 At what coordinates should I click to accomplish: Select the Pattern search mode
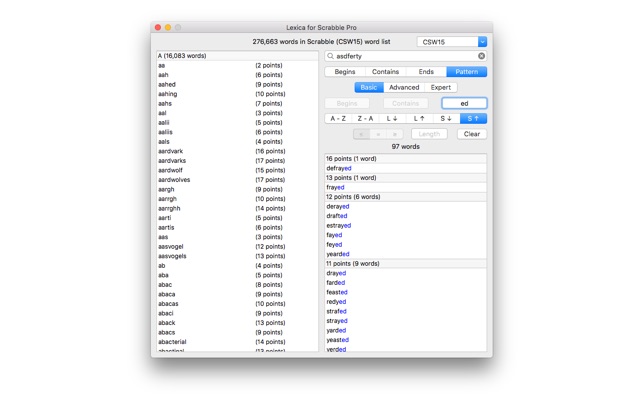pos(467,72)
